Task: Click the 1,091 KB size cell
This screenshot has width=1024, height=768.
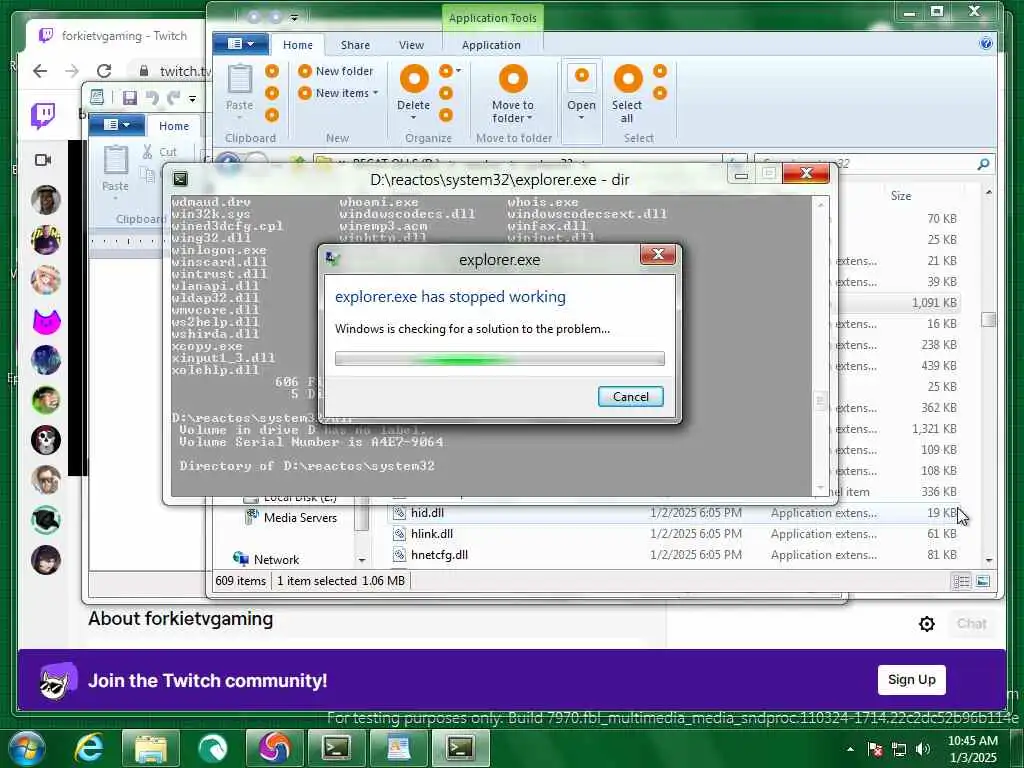Action: [x=934, y=302]
